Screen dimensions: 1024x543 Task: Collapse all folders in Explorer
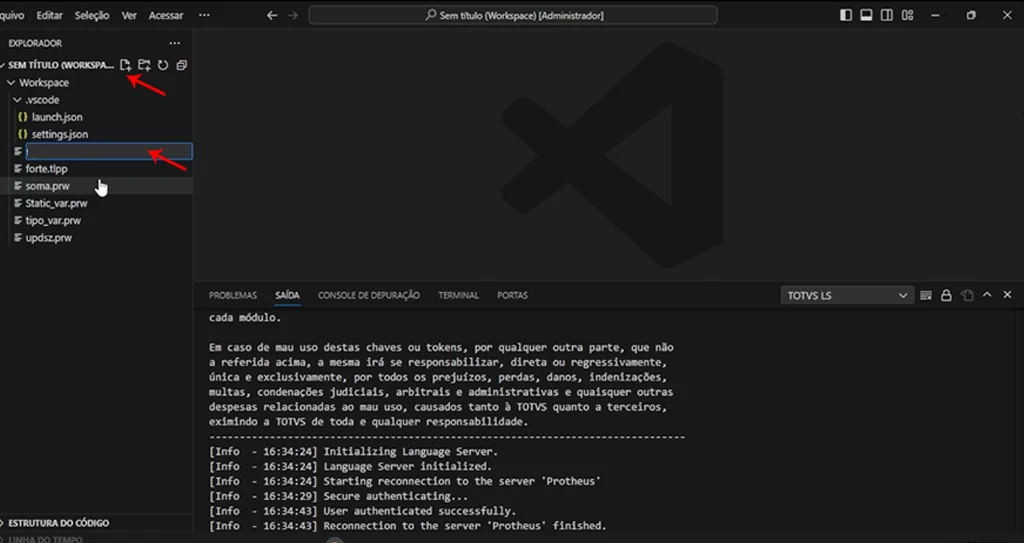(182, 65)
